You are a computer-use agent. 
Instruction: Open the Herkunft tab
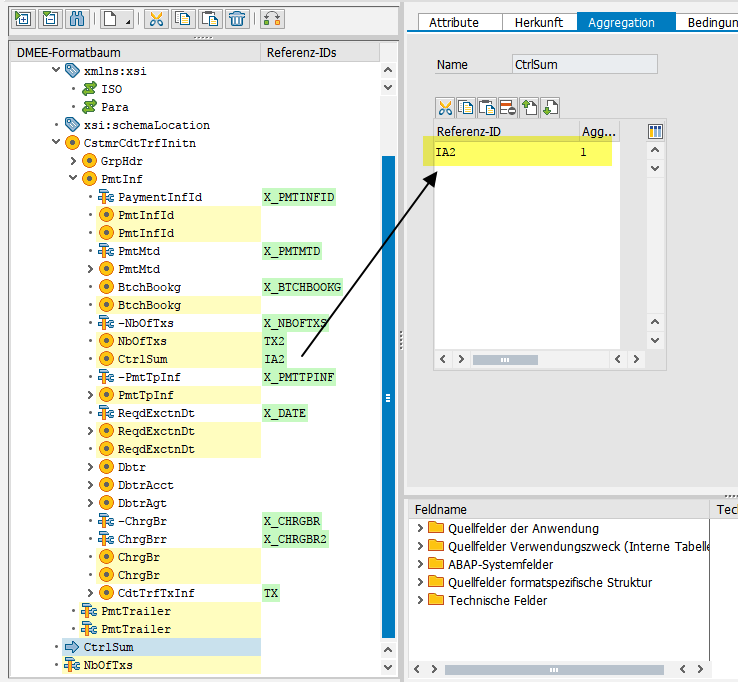point(539,22)
